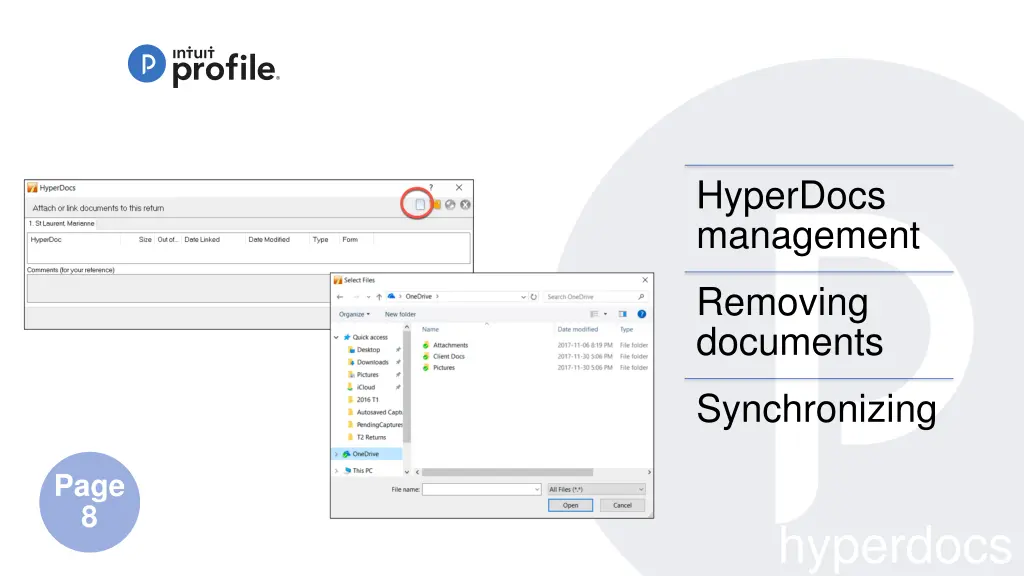Open the Organize menu

click(x=354, y=314)
